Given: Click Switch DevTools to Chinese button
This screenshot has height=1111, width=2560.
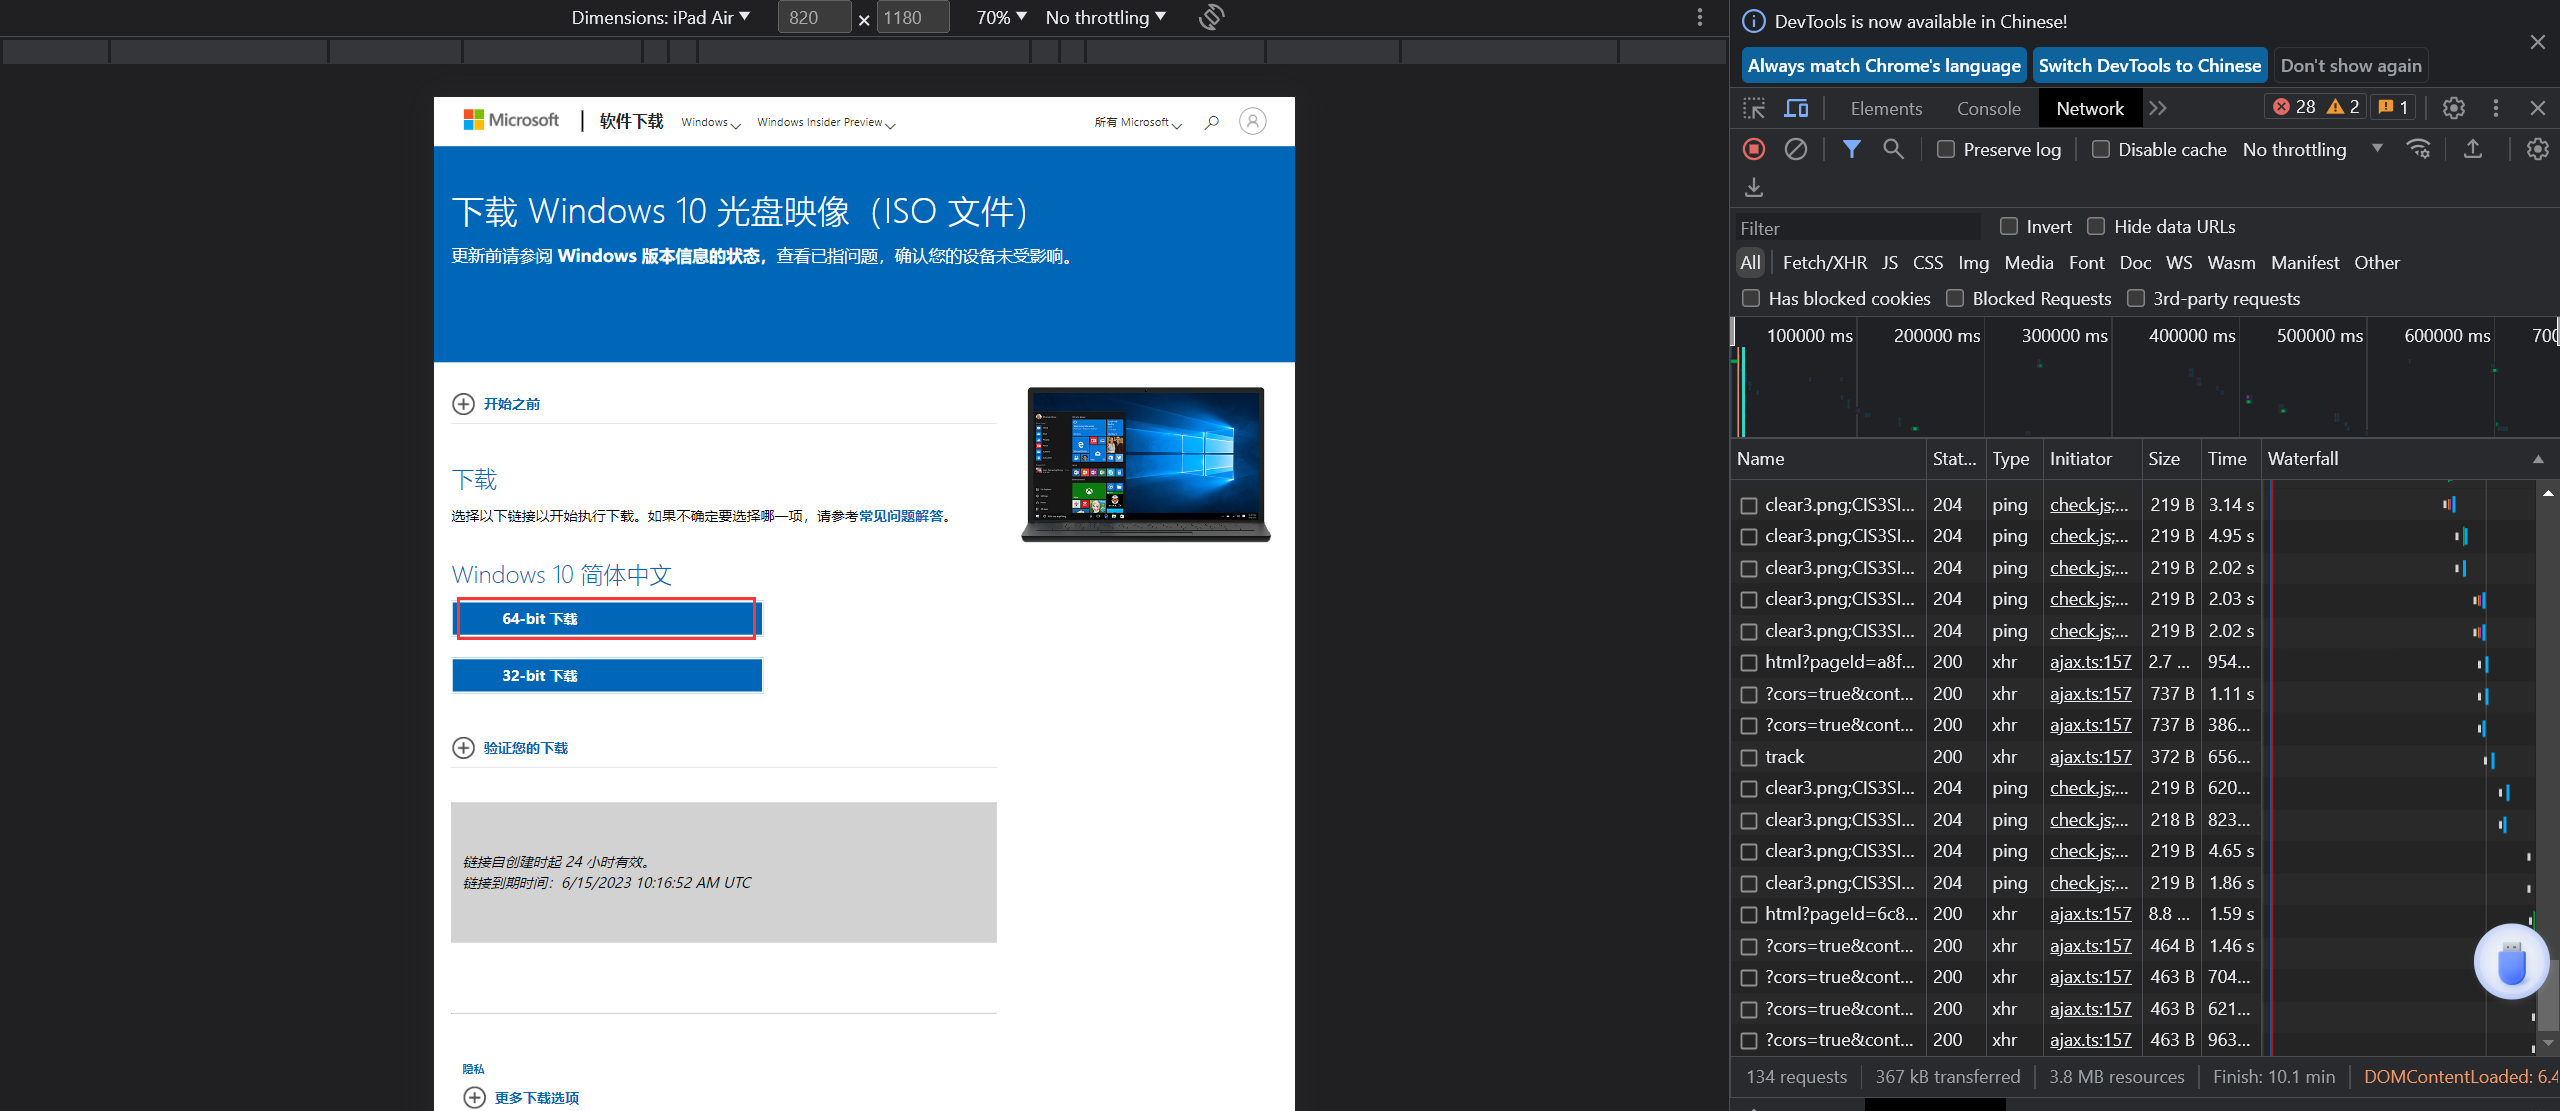Looking at the screenshot, I should tap(2149, 65).
